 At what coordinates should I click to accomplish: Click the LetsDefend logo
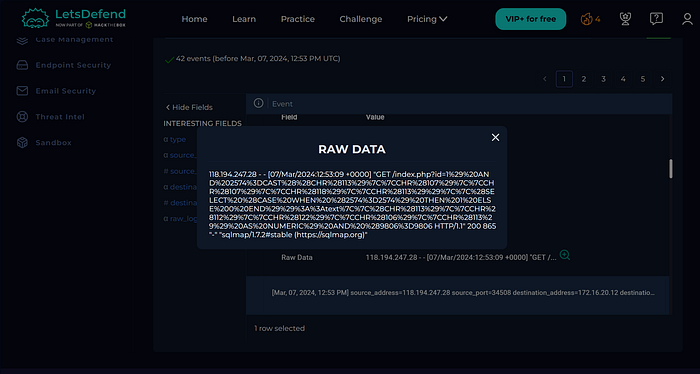[74, 18]
